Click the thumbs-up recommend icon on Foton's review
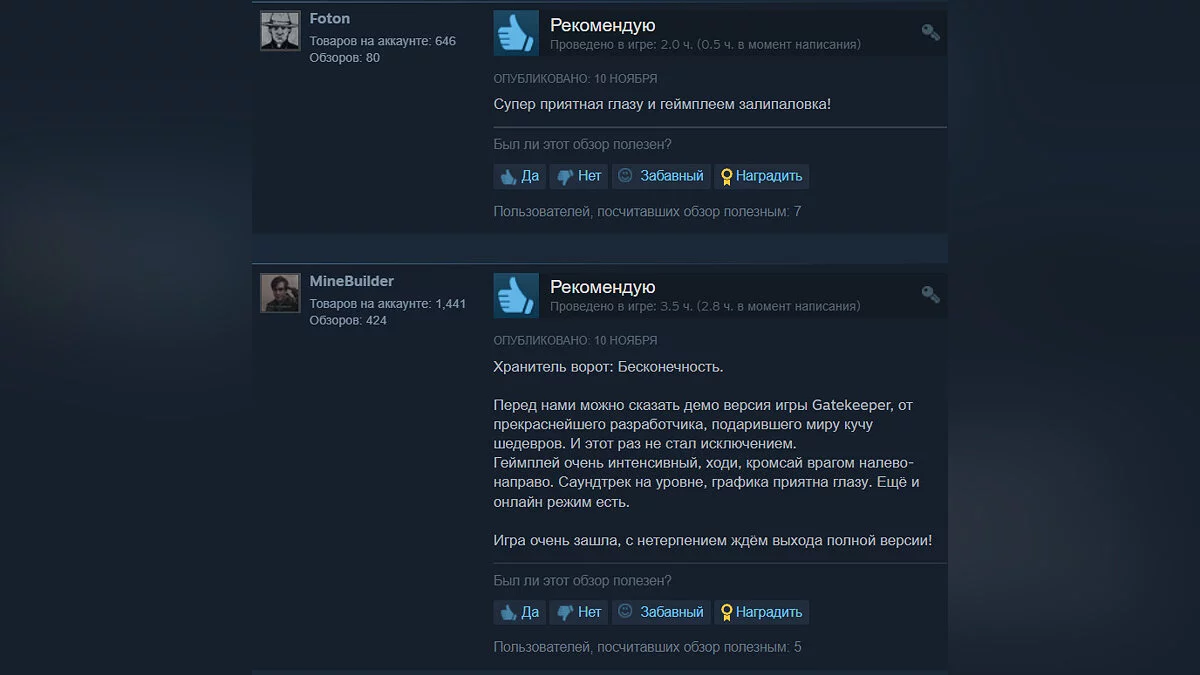The height and width of the screenshot is (675, 1200). click(x=516, y=33)
